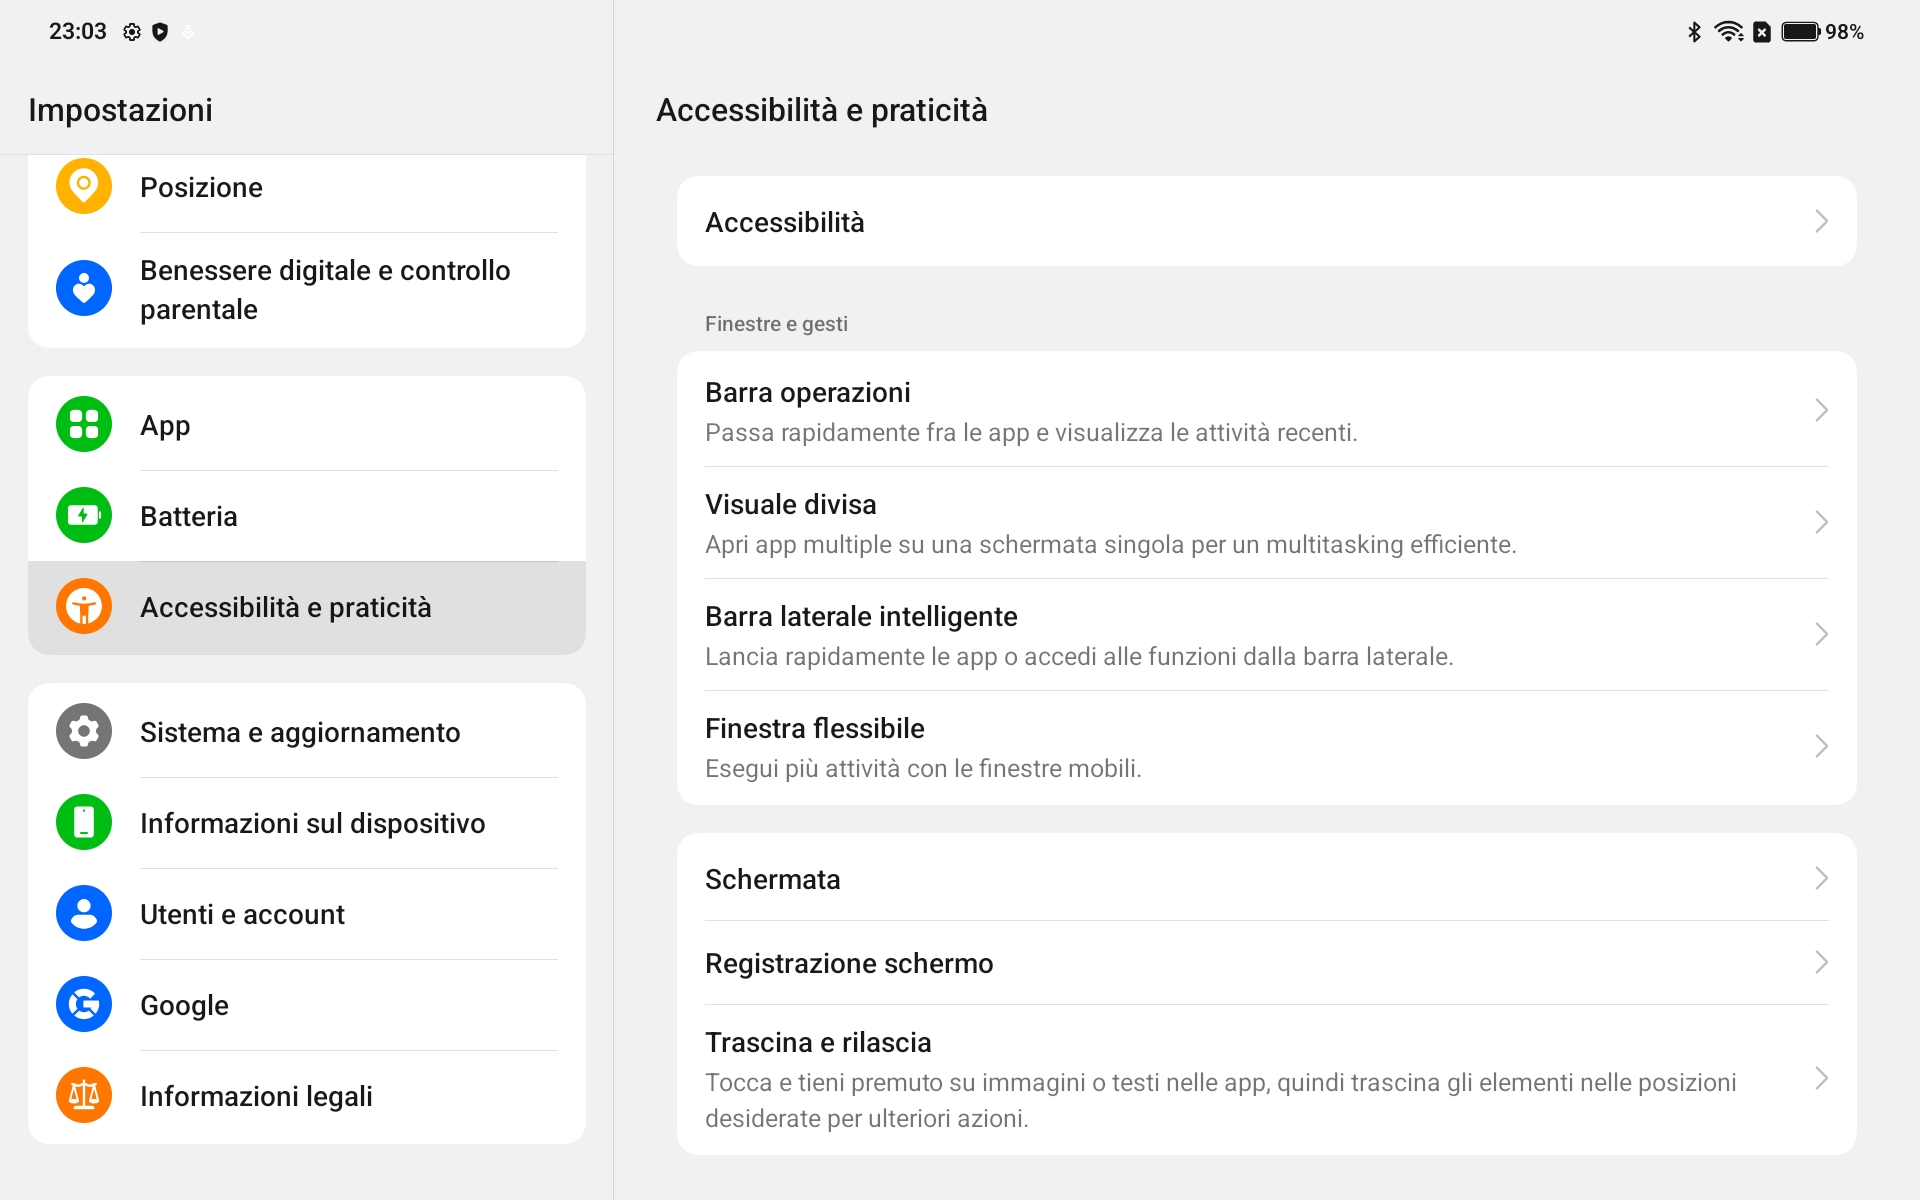Expand the Barra operazioni chevron
Image resolution: width=1920 pixels, height=1200 pixels.
tap(1821, 410)
